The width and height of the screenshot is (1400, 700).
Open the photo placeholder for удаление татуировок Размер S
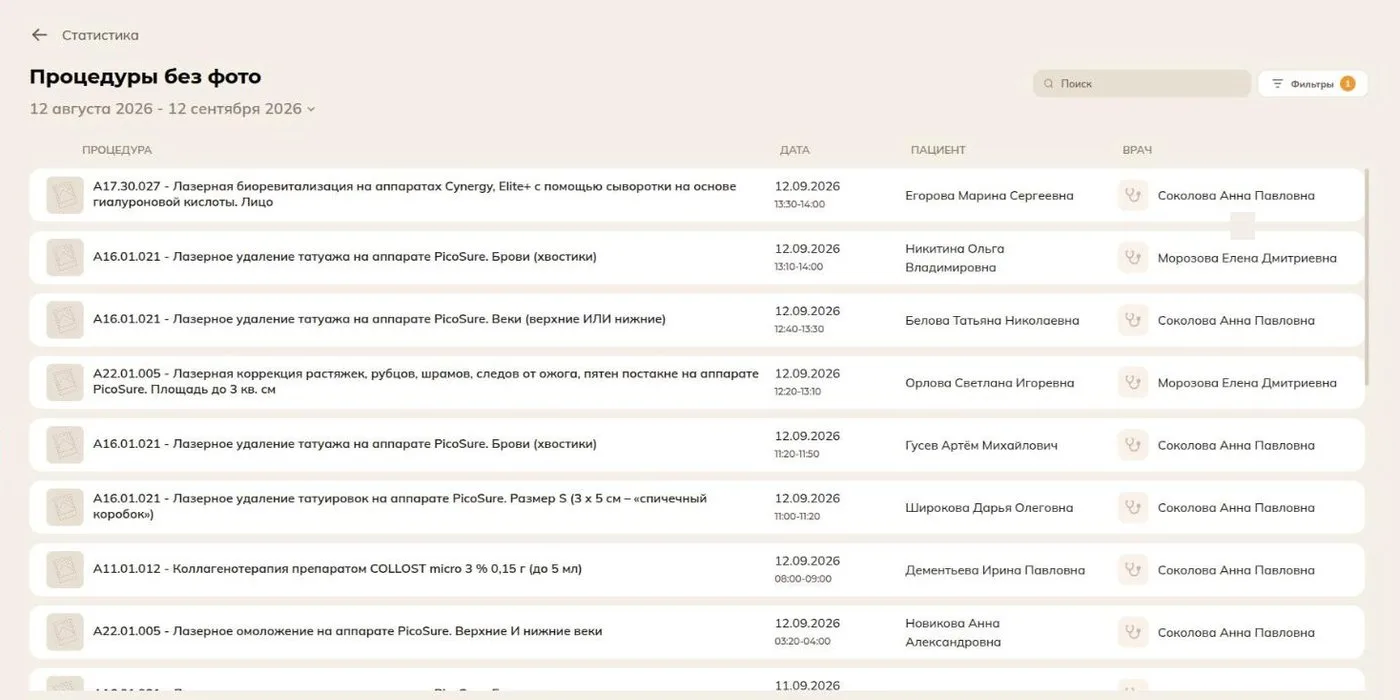[65, 507]
